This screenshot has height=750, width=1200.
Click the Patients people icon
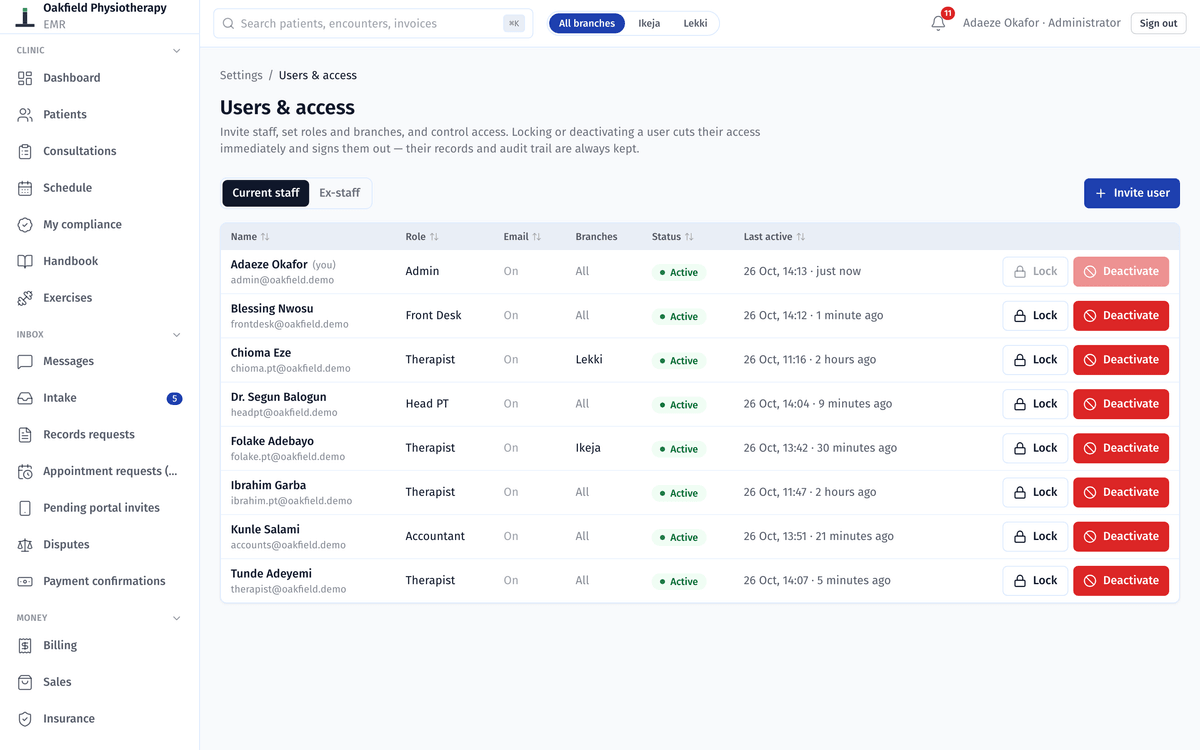tap(25, 115)
